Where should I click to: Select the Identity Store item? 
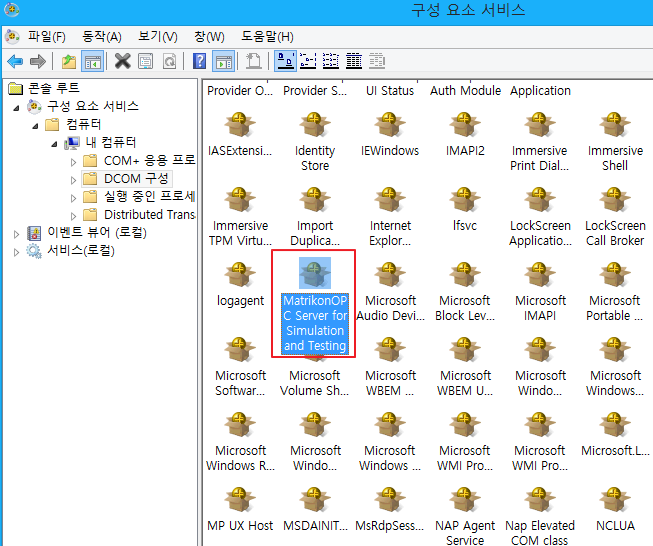(x=315, y=142)
